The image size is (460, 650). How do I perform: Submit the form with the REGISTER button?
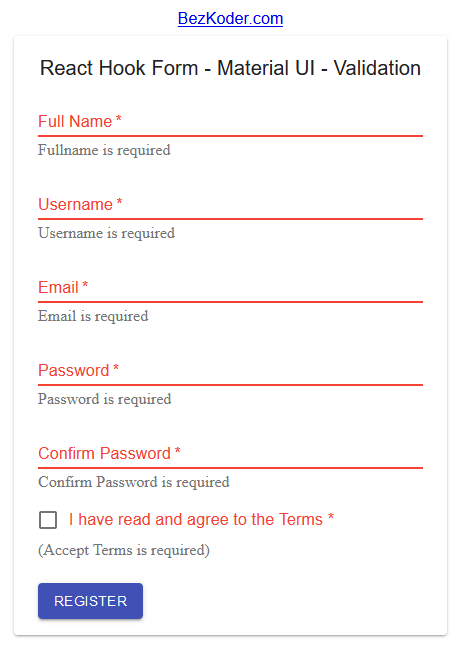click(90, 601)
